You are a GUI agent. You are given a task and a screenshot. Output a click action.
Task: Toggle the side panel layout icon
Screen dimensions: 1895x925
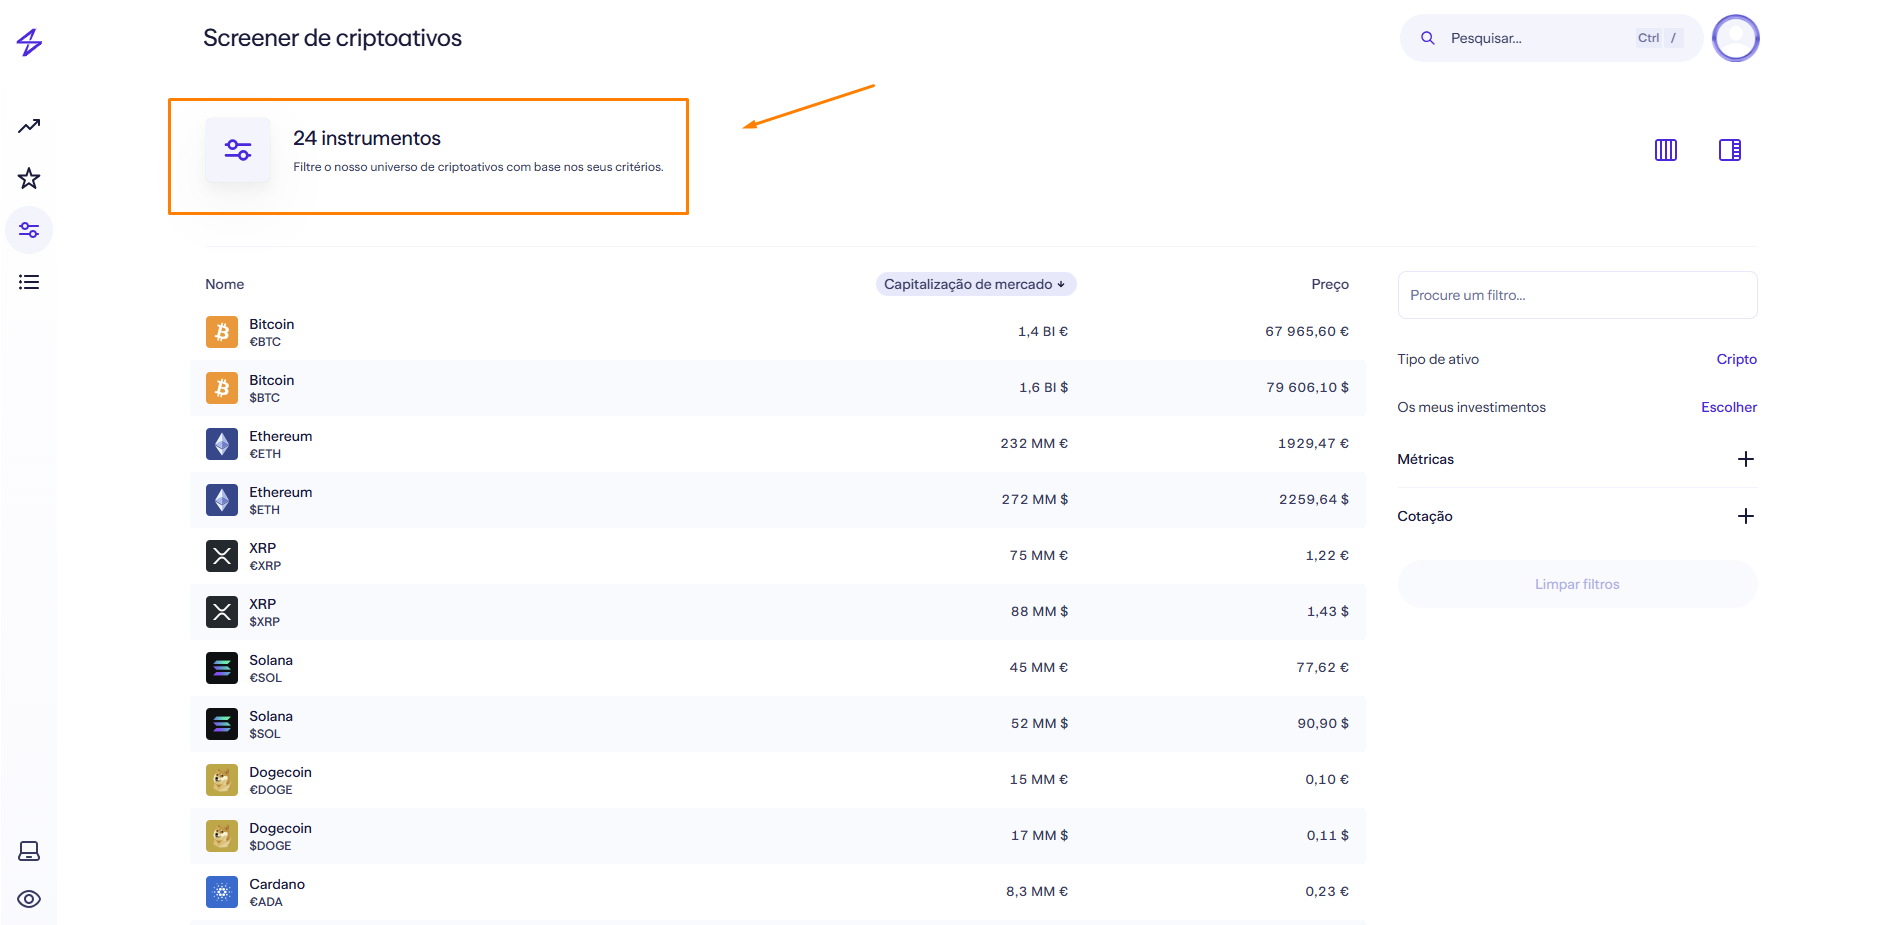(x=1730, y=150)
